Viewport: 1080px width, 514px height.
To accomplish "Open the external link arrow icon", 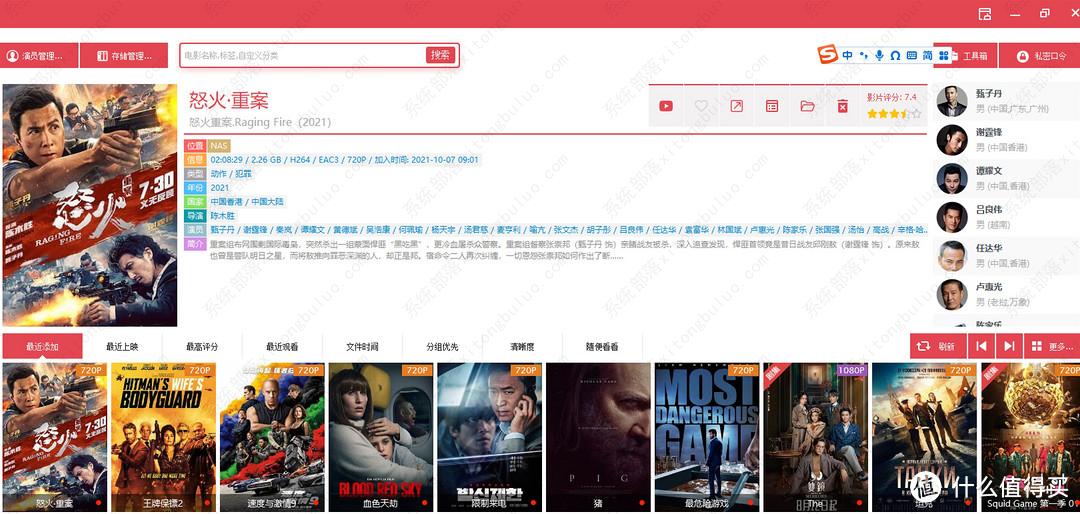I will (x=736, y=106).
